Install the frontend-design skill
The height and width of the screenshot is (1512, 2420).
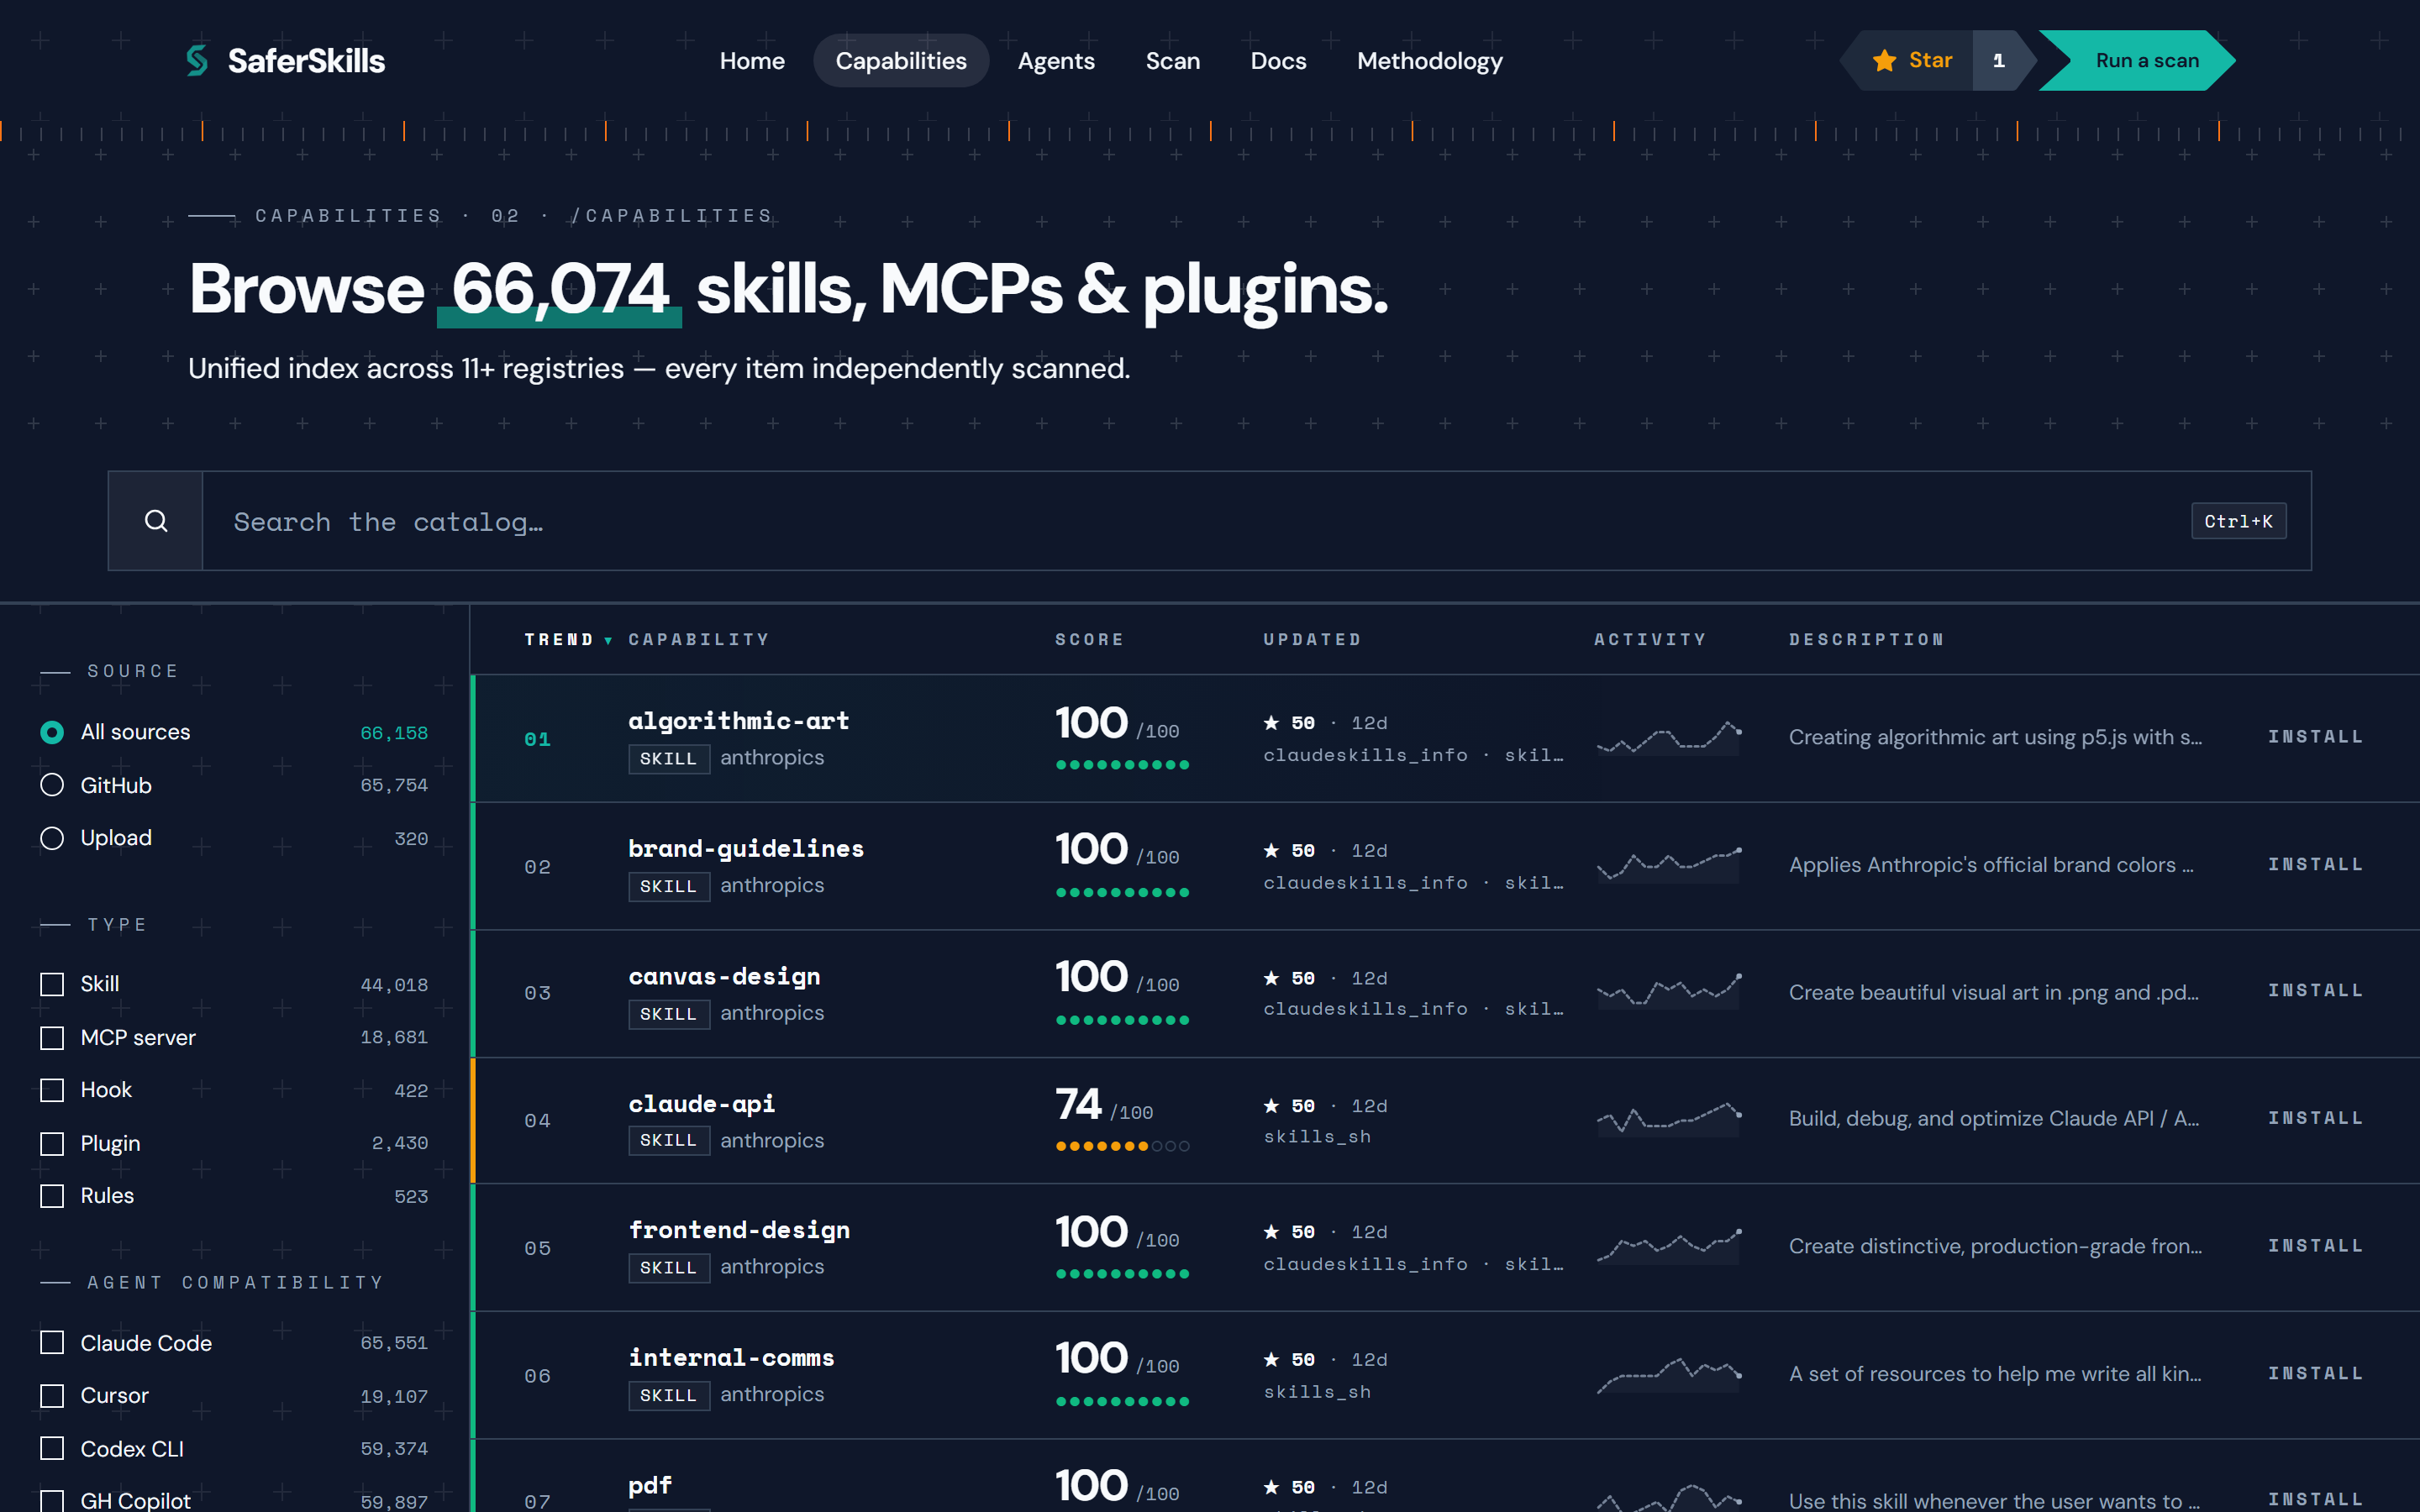(2315, 1246)
